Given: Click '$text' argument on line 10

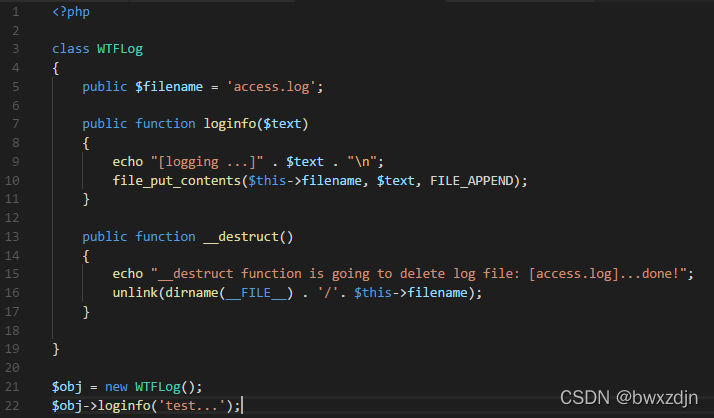Looking at the screenshot, I should [395, 181].
